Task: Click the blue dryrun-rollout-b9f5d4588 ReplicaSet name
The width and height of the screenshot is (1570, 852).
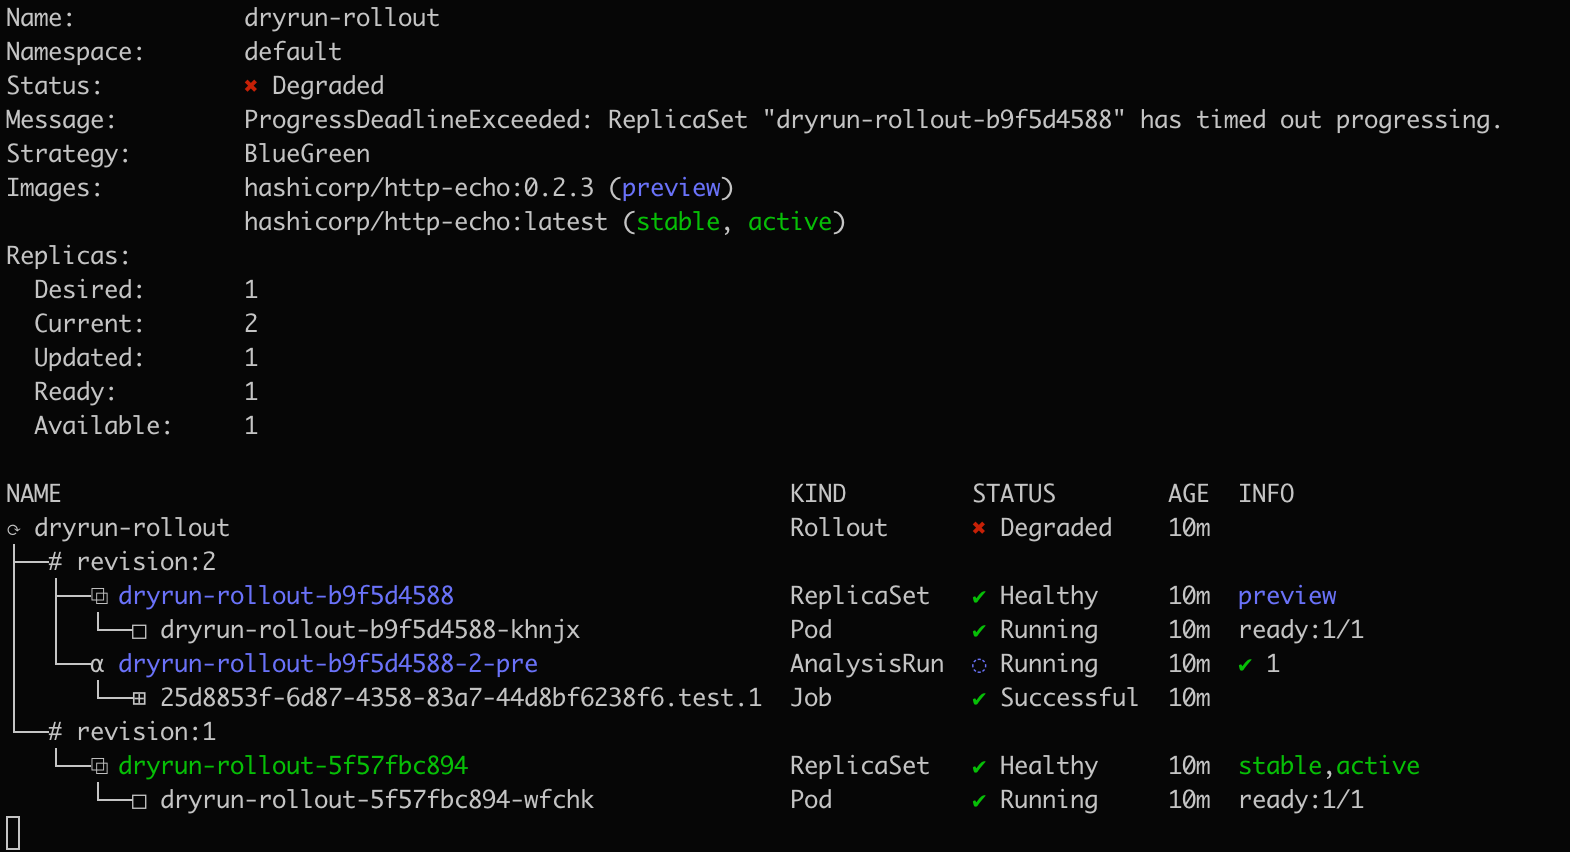Action: click(x=286, y=596)
